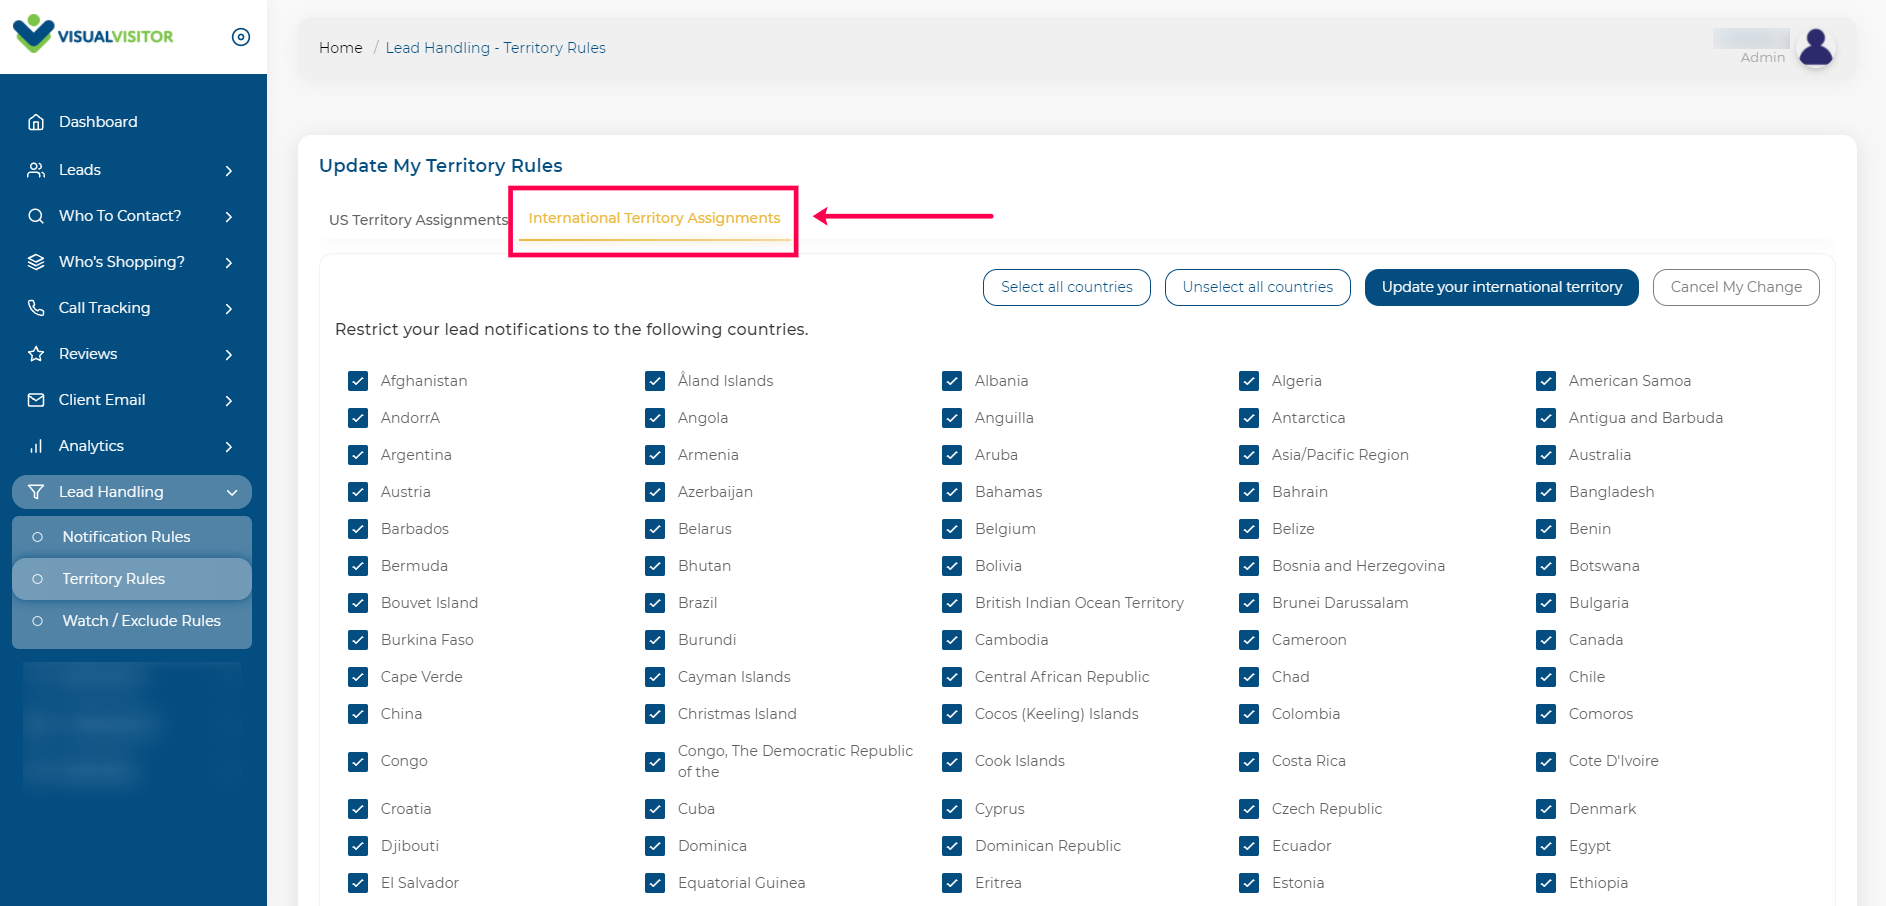Expand the Reviews chevron
Image resolution: width=1886 pixels, height=906 pixels.
(x=229, y=355)
